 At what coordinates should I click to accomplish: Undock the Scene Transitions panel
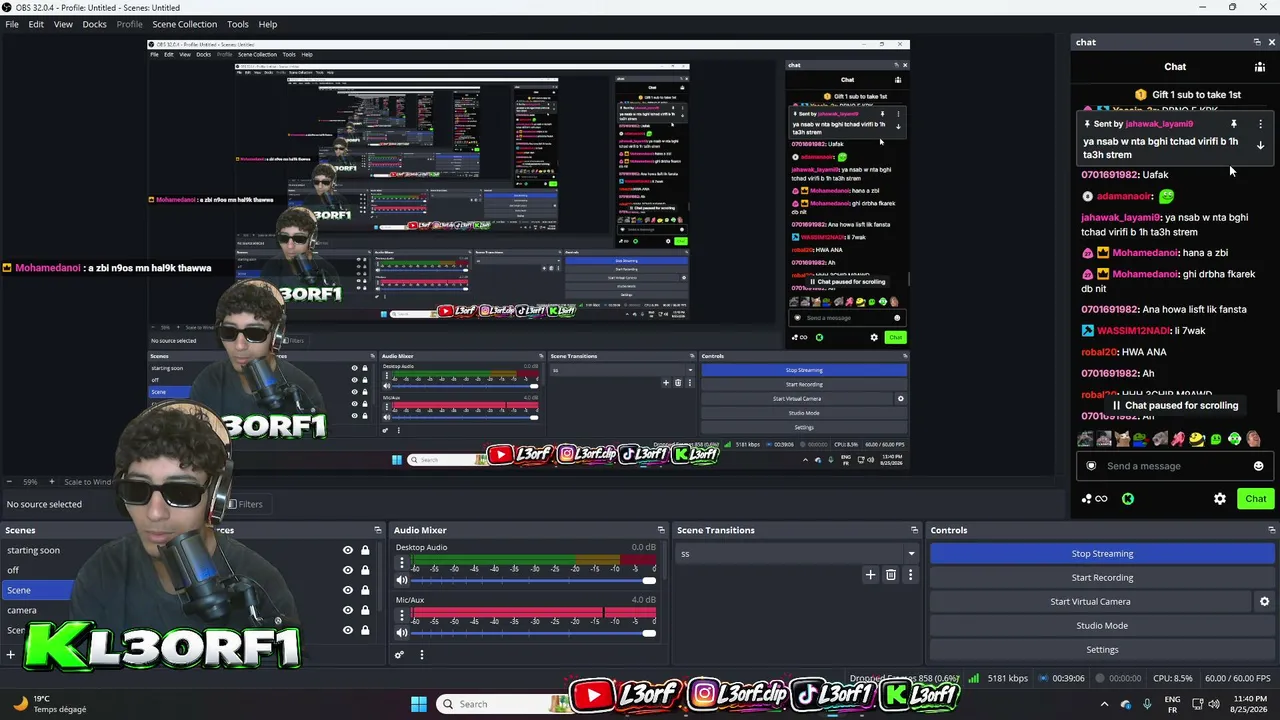(x=914, y=530)
